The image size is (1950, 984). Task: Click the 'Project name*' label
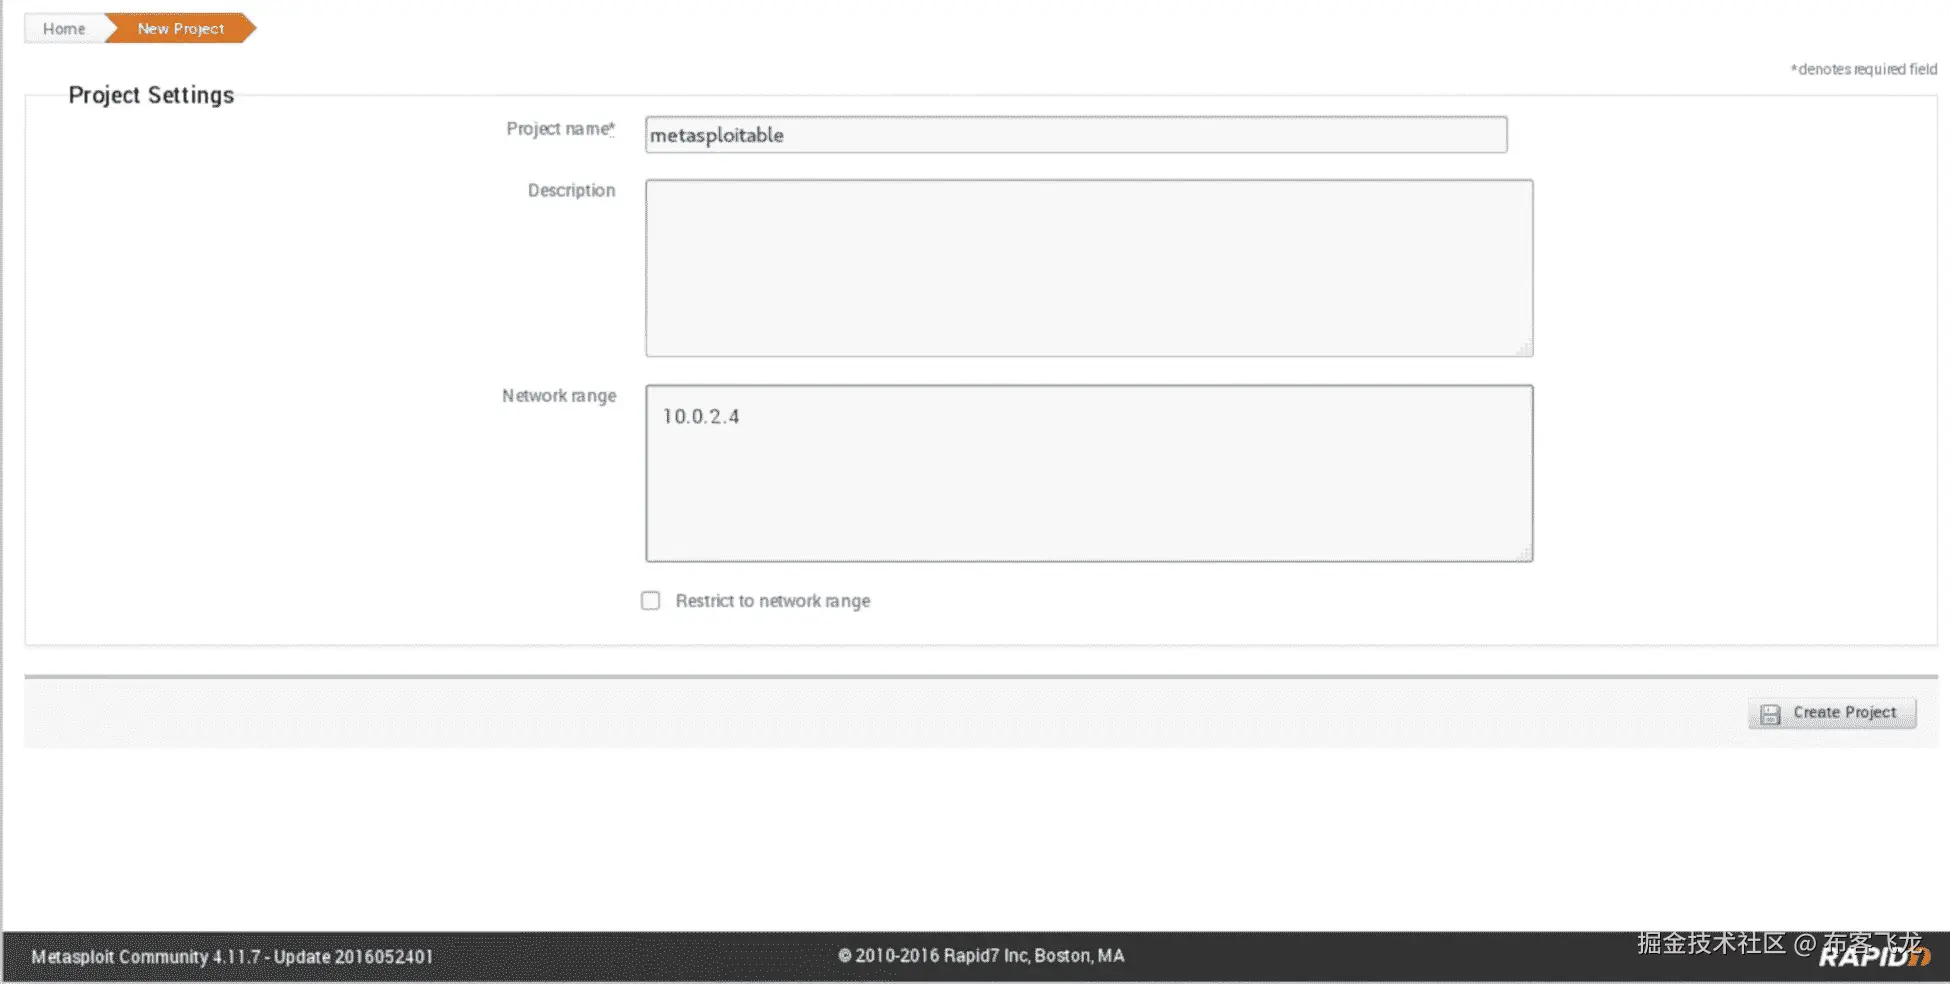tap(561, 129)
